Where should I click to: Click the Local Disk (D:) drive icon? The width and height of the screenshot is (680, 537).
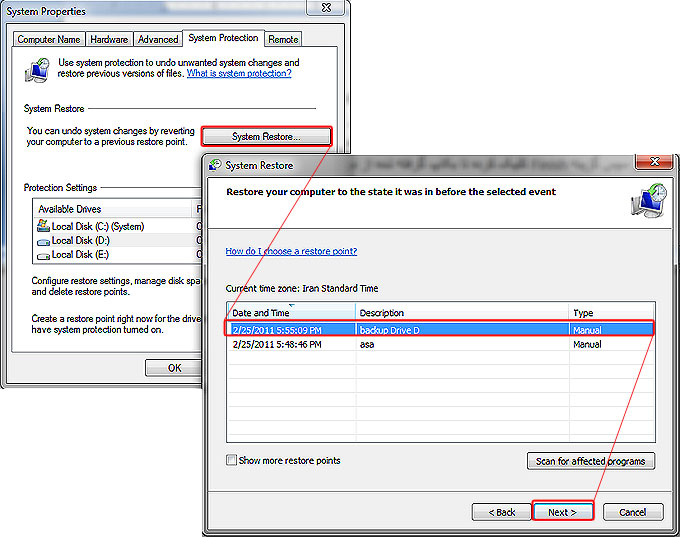(x=43, y=241)
